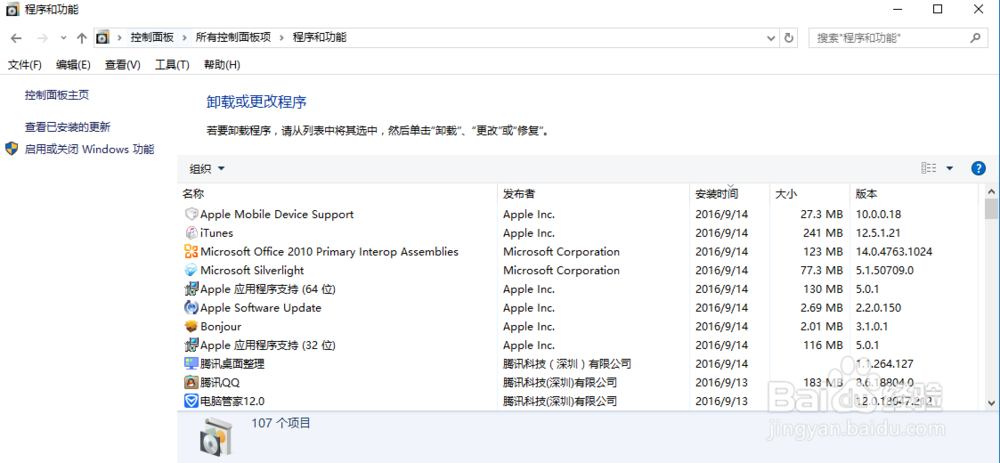Click 所有控制面板项 in the breadcrumb
The height and width of the screenshot is (463, 1000).
(x=233, y=38)
